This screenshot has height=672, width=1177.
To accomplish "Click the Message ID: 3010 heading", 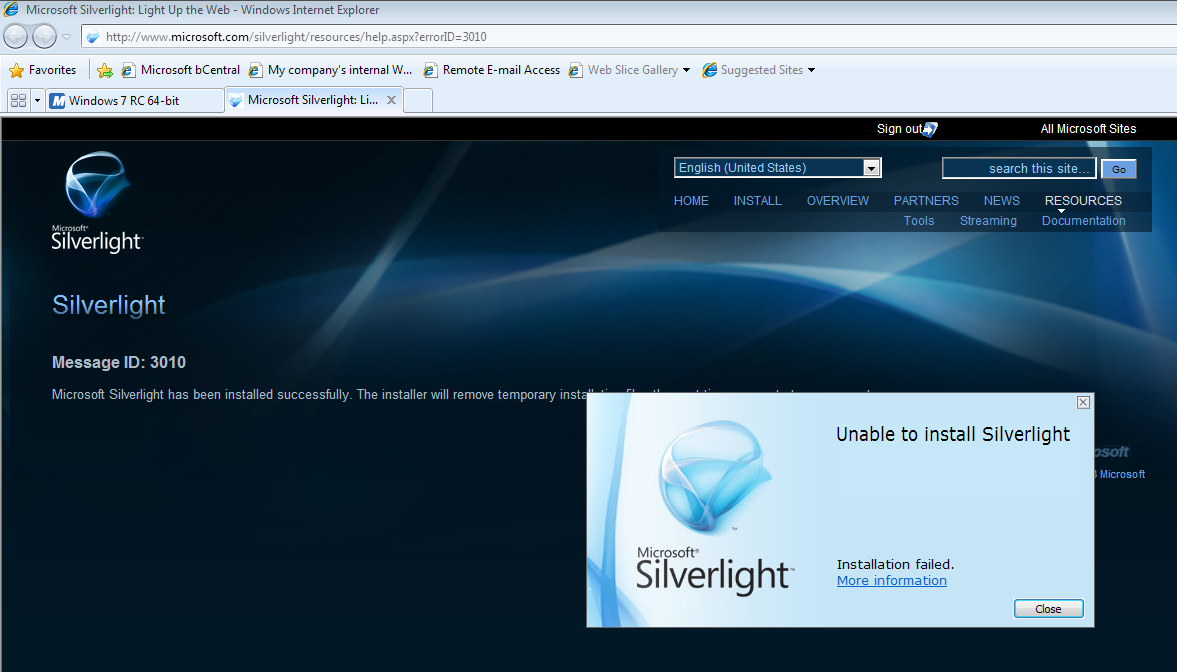I will click(119, 363).
